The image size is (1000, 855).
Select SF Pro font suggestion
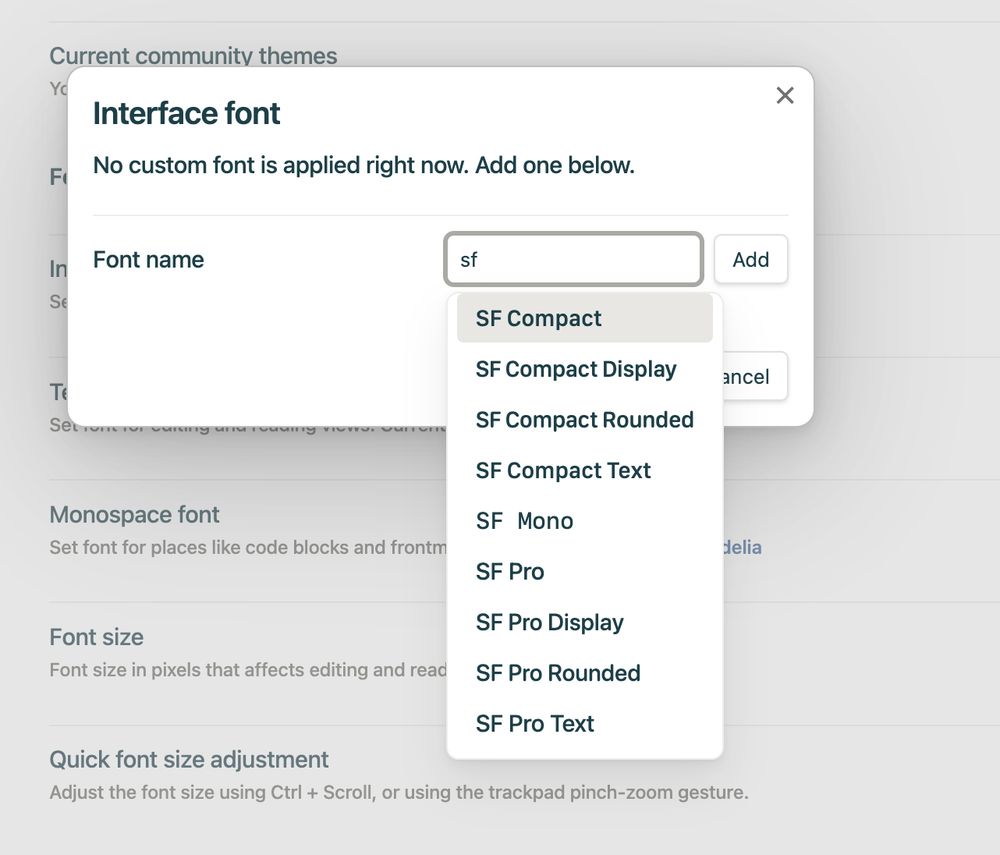pos(585,572)
